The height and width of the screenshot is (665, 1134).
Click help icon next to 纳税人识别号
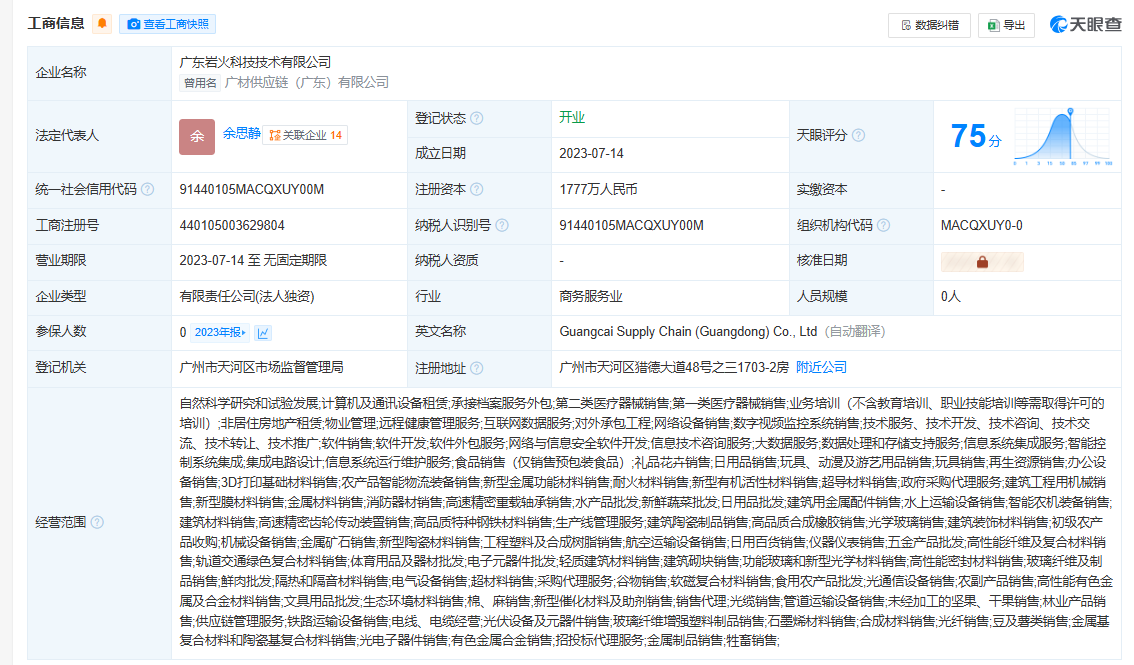click(x=502, y=226)
